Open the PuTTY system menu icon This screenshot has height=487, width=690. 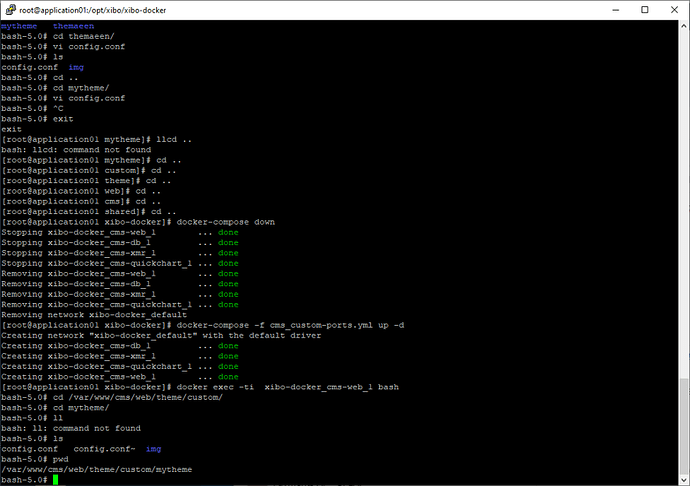click(x=12, y=10)
